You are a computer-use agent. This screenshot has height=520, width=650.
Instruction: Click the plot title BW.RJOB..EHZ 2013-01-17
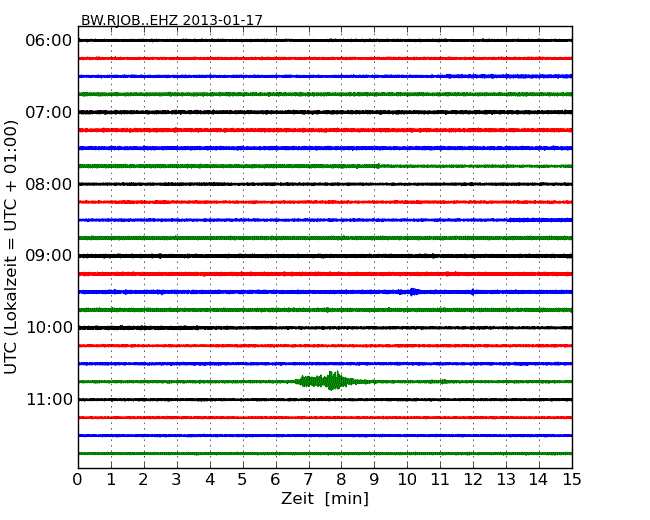pyautogui.click(x=172, y=20)
